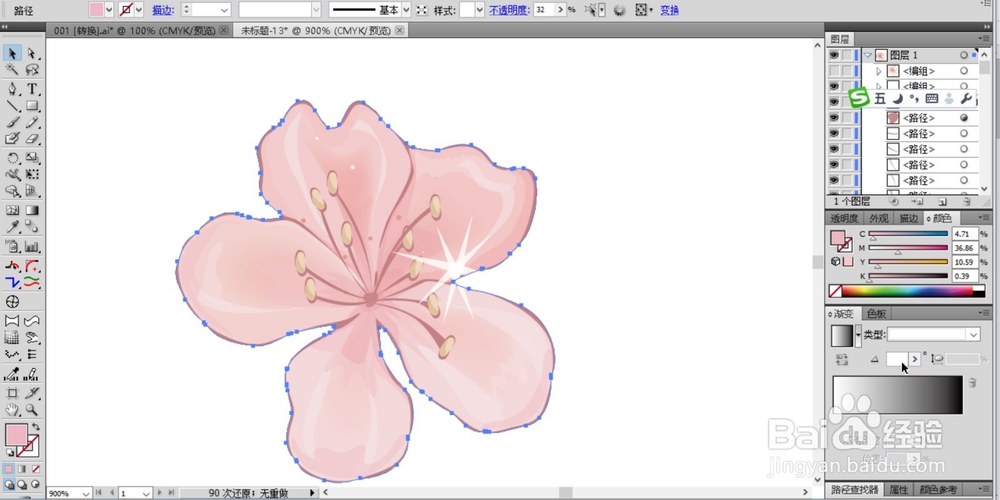Open the 样式 graphic style dropdown
The width and height of the screenshot is (1000, 500).
pos(480,10)
